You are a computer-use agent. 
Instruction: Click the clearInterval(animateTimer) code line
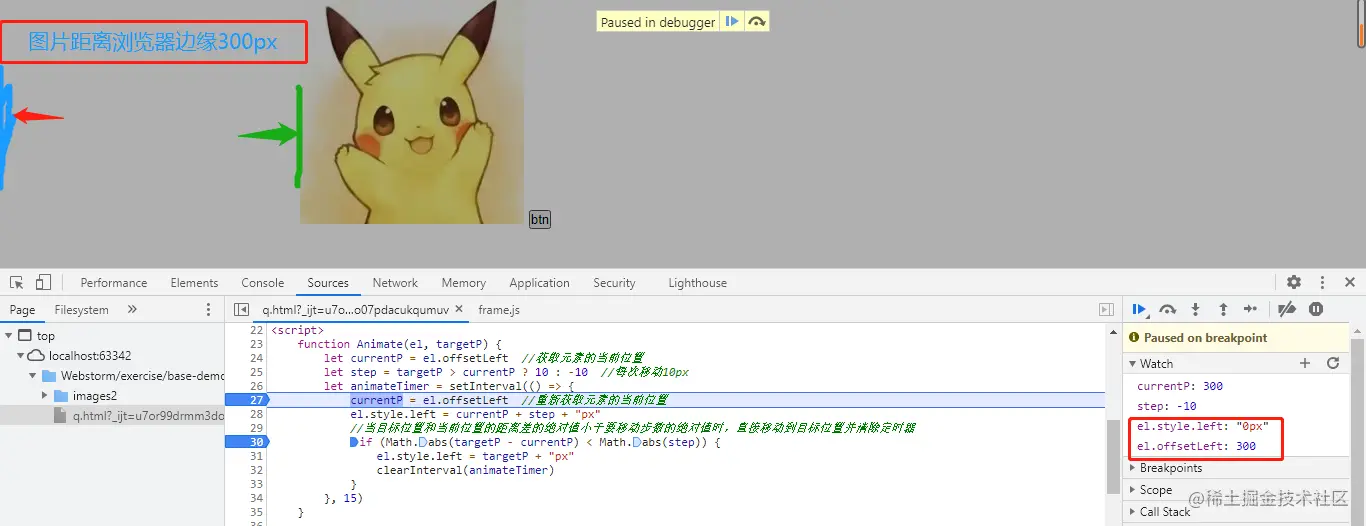pyautogui.click(x=465, y=470)
